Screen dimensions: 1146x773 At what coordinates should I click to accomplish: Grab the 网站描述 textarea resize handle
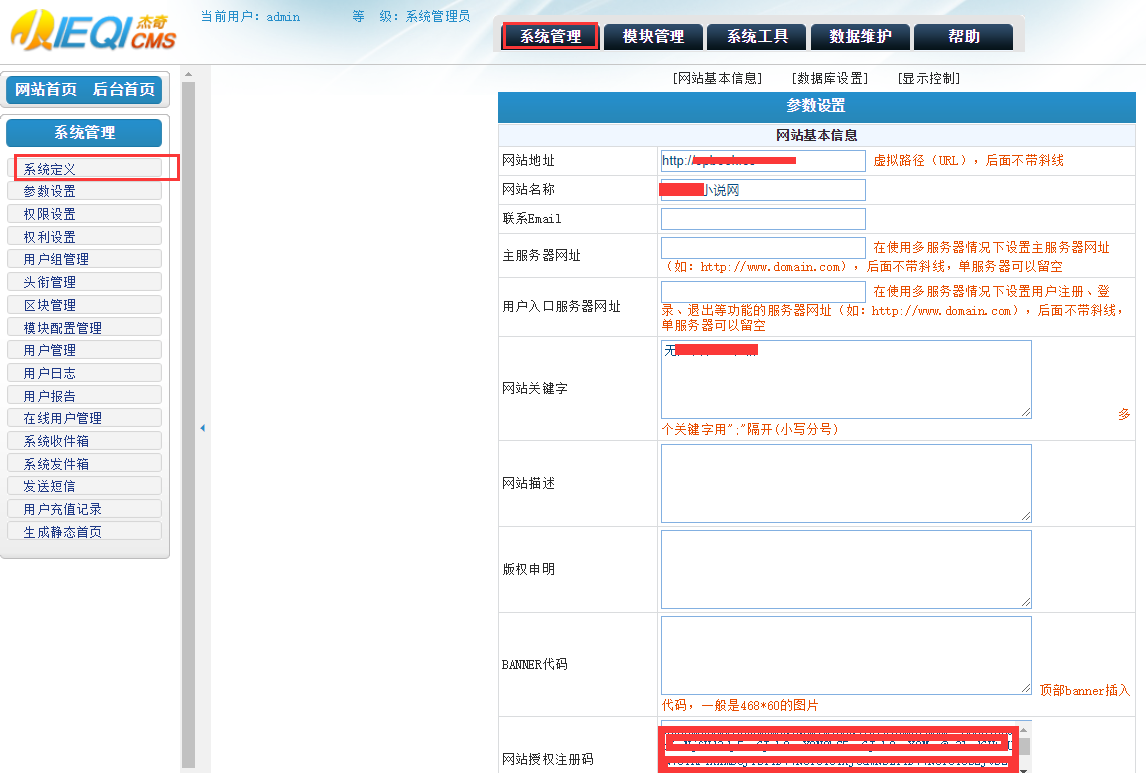click(1026, 517)
